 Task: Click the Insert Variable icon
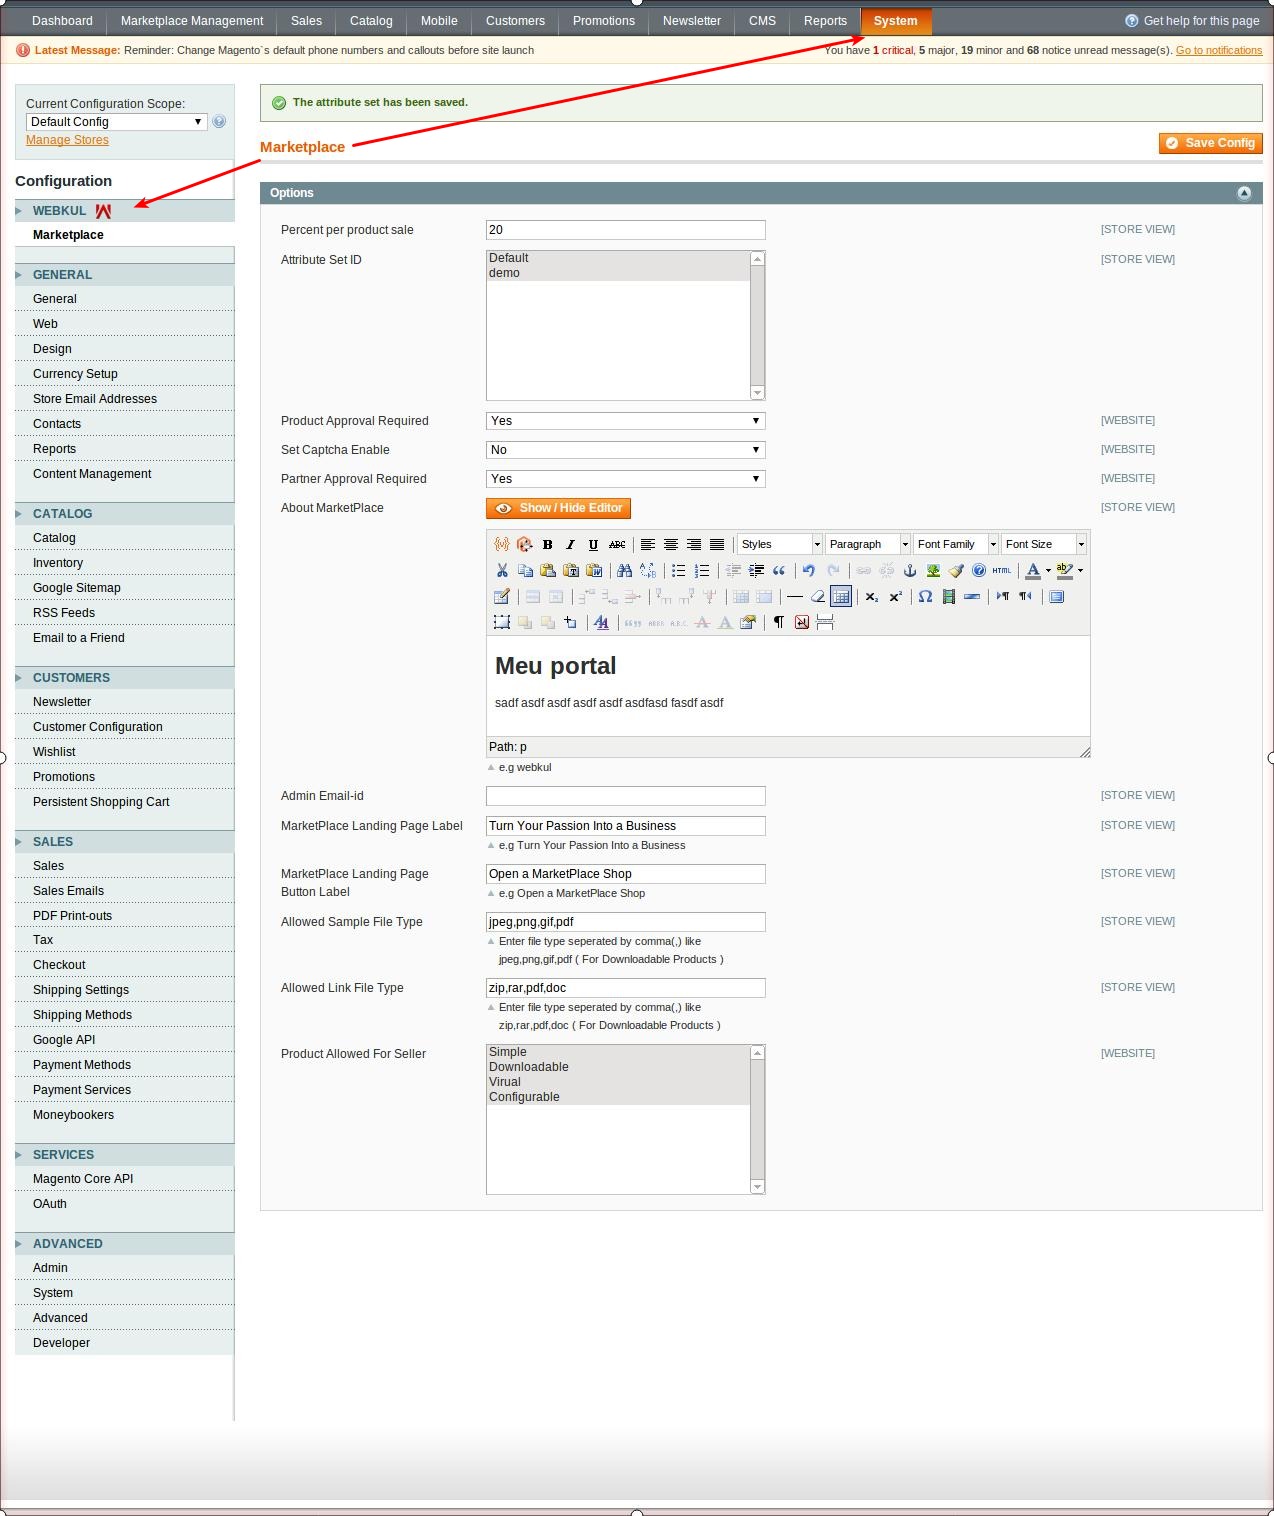(501, 544)
